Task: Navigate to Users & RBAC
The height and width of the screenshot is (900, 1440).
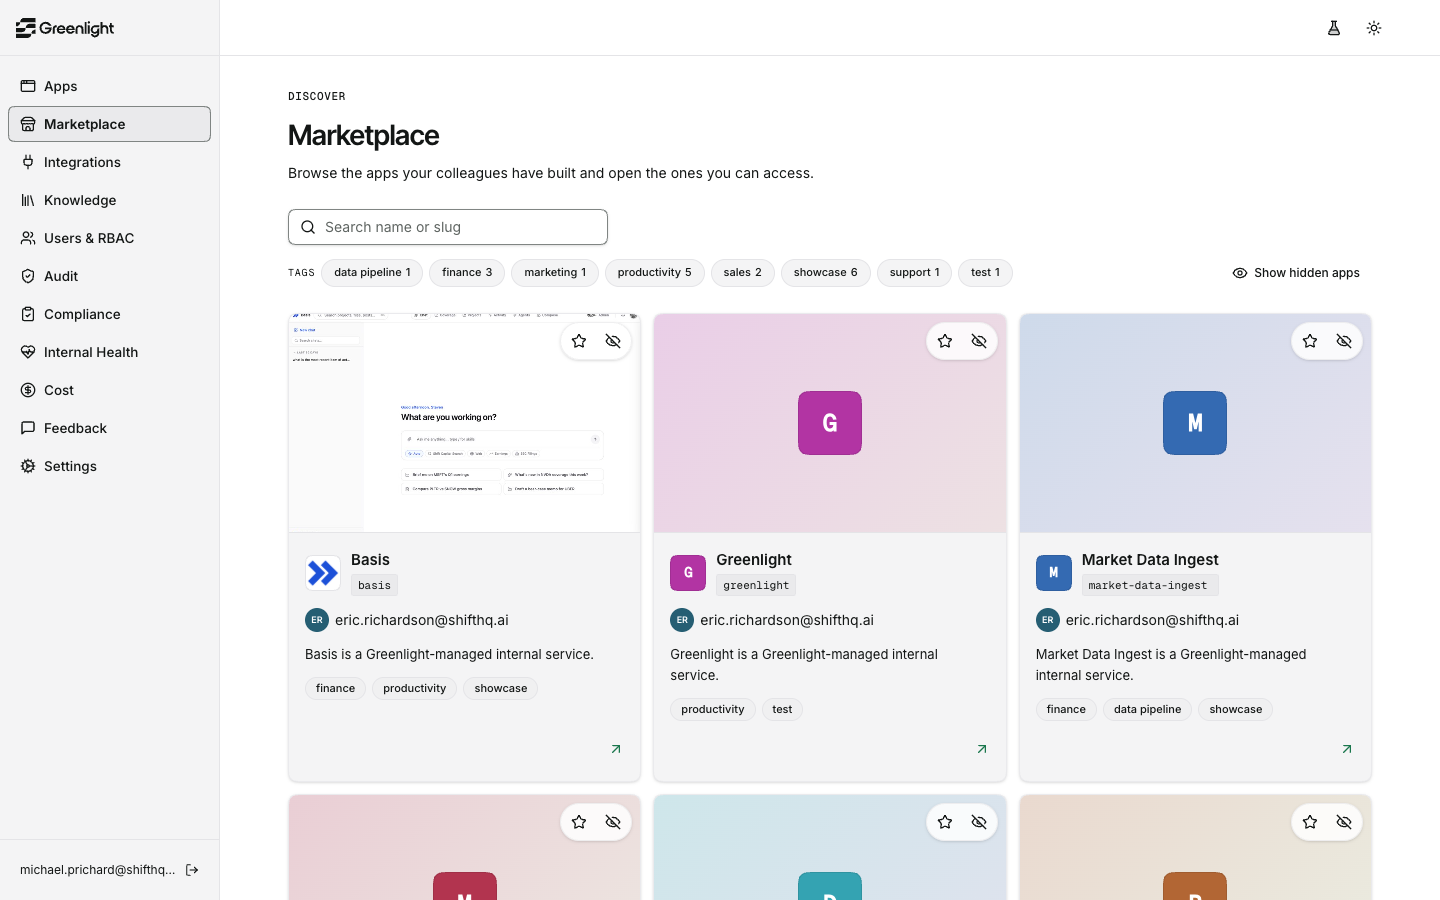Action: 109,238
